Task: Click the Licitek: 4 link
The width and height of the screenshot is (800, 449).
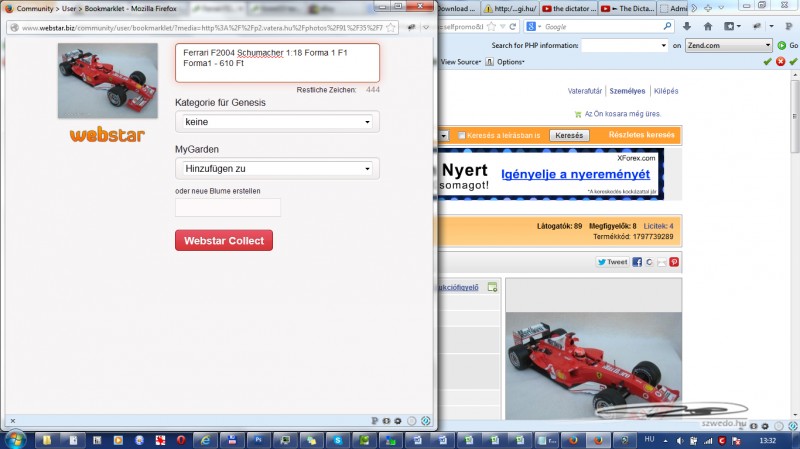Action: 658,226
